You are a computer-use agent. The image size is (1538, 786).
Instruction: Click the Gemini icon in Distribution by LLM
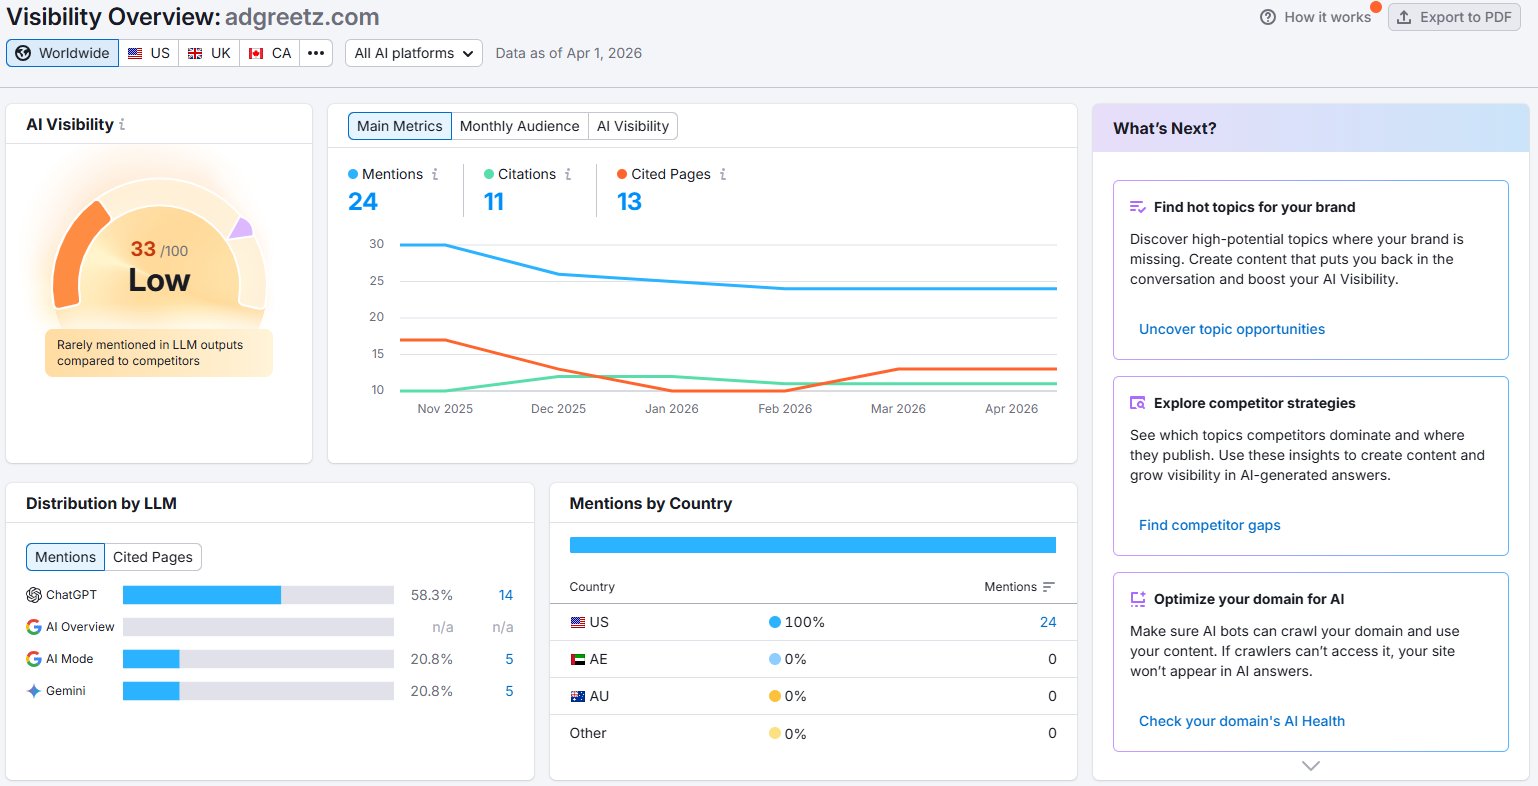pyautogui.click(x=33, y=690)
